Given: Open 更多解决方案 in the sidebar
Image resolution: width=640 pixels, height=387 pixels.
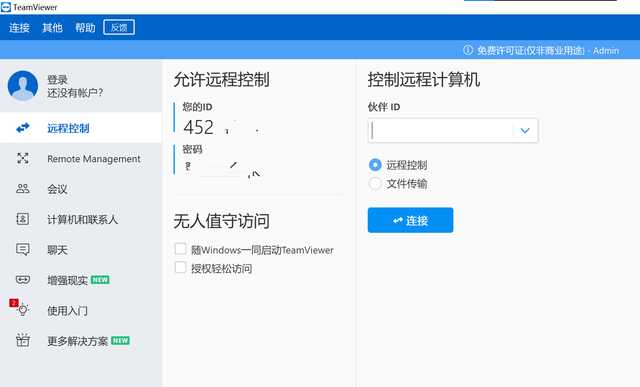Looking at the screenshot, I should coord(81,340).
